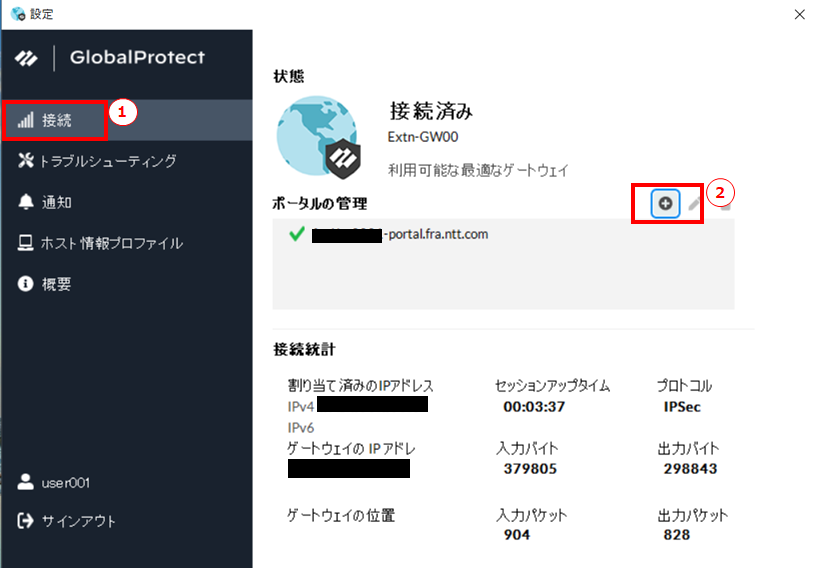Open ホスト情報プロファイル page
This screenshot has width=816, height=568.
point(126,243)
